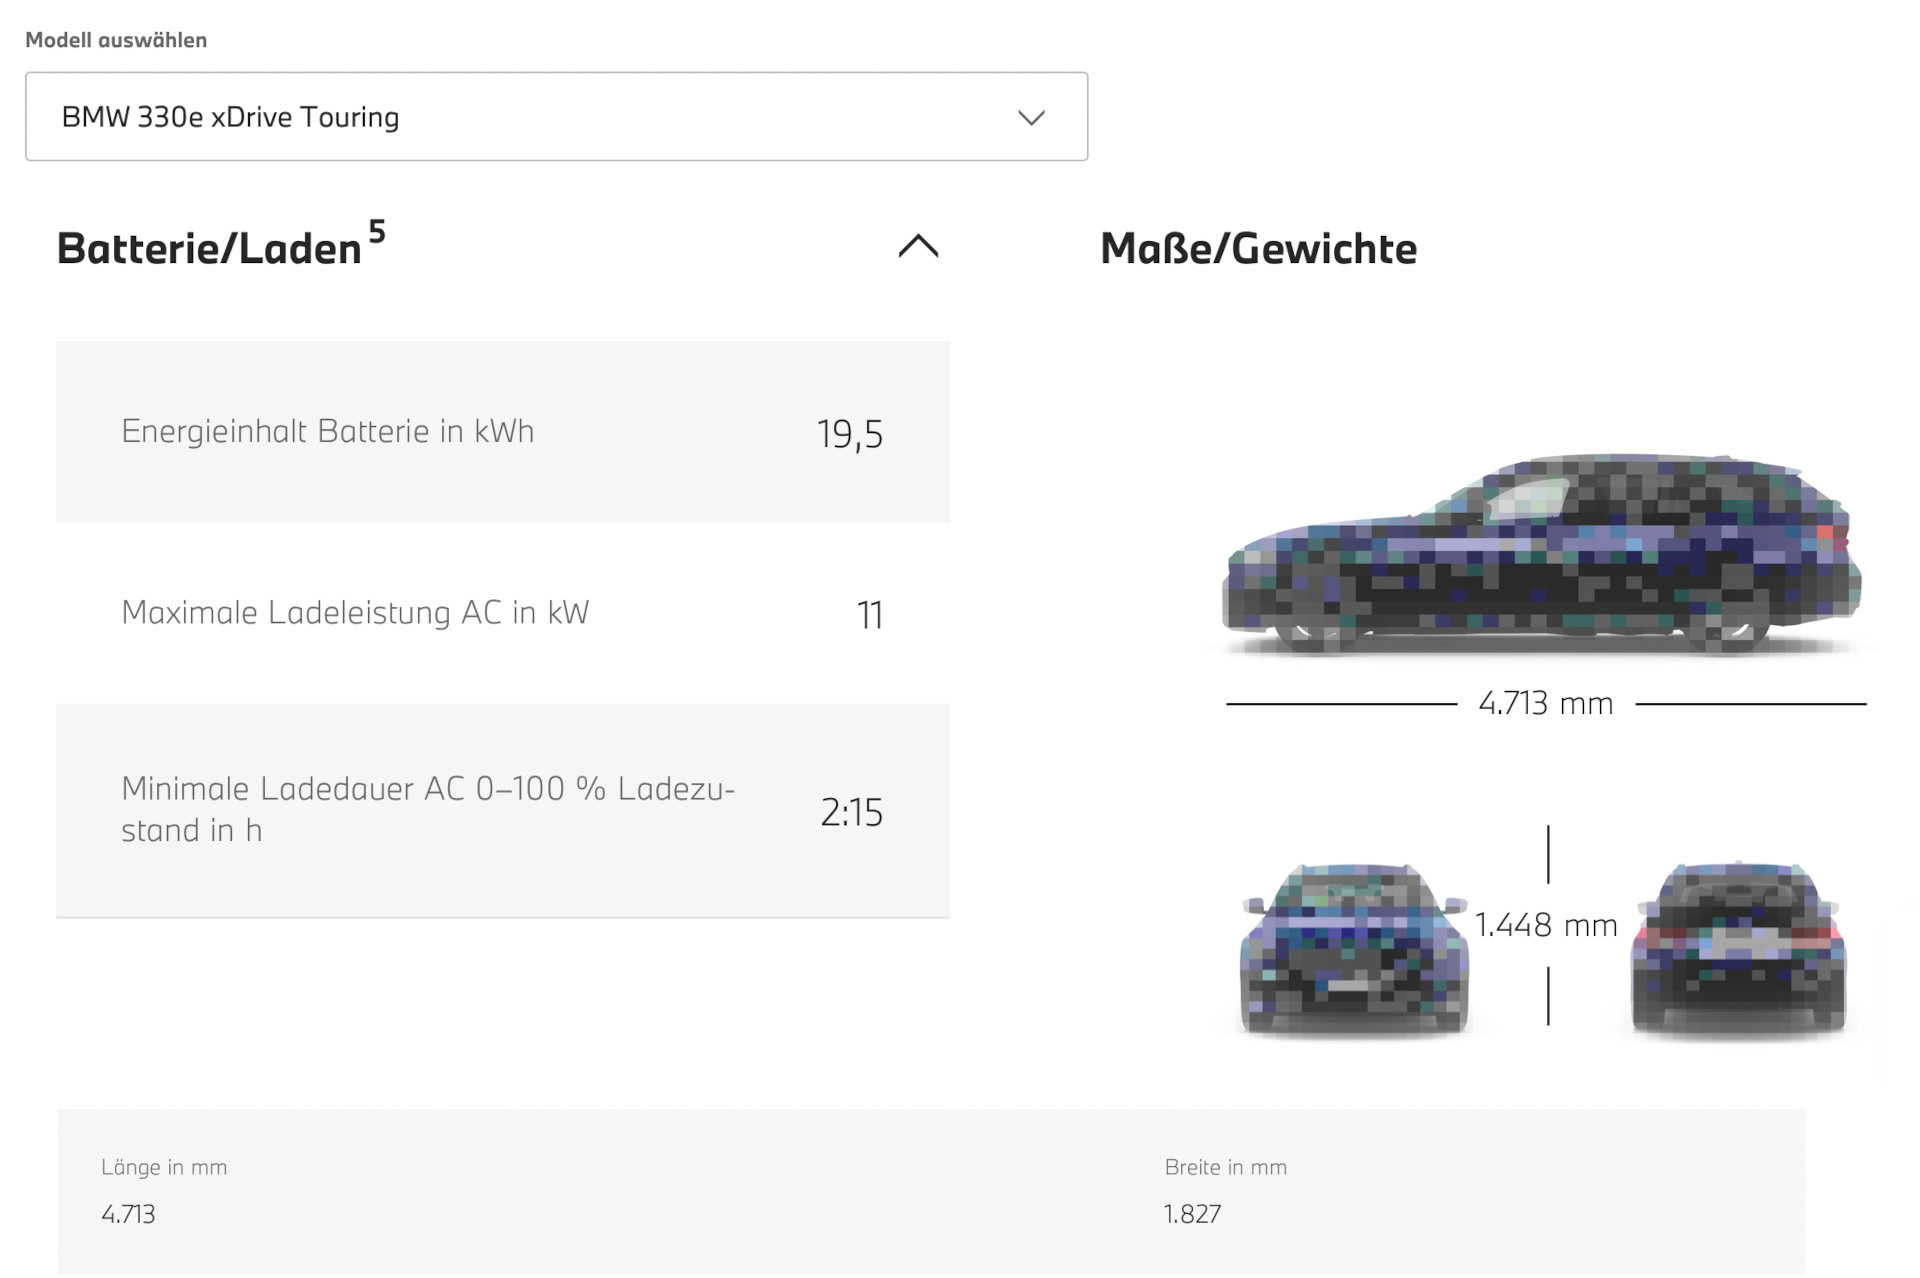Click the front-view car image
1920x1278 pixels.
tap(1354, 948)
